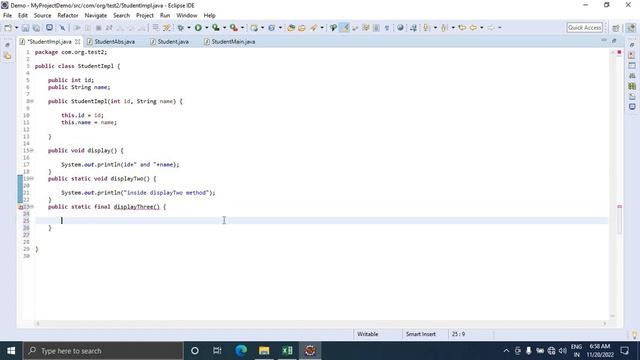The width and height of the screenshot is (640, 360).
Task: Click the Open Type toolbar icon
Action: (x=291, y=28)
